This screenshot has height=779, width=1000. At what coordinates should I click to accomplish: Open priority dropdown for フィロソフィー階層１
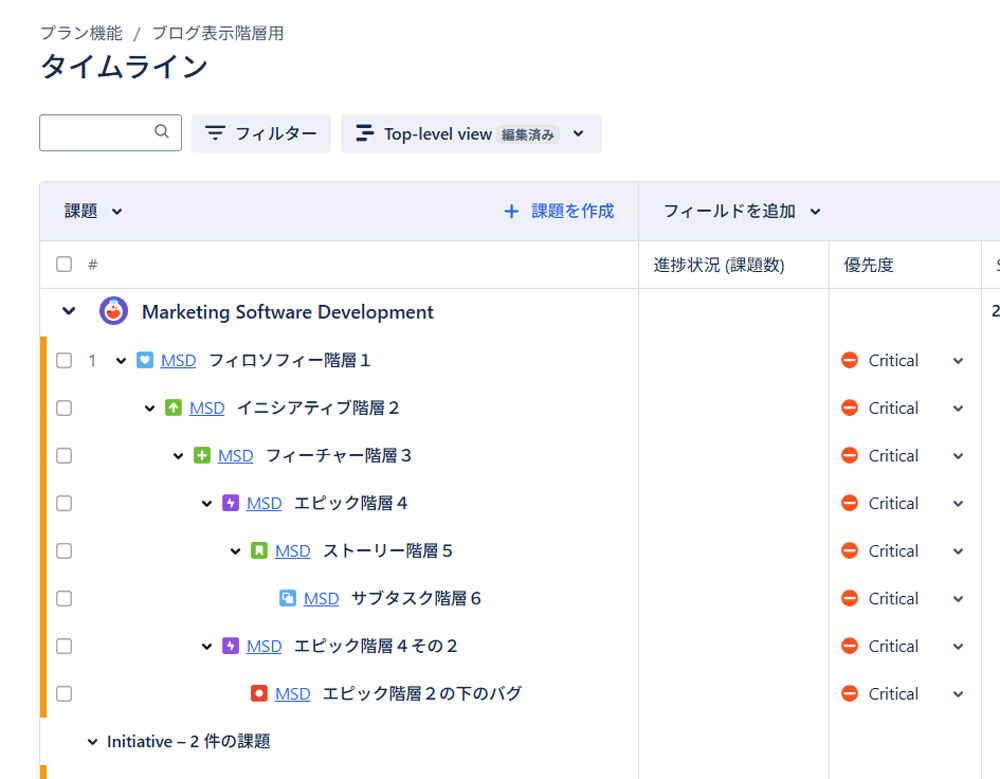958,361
